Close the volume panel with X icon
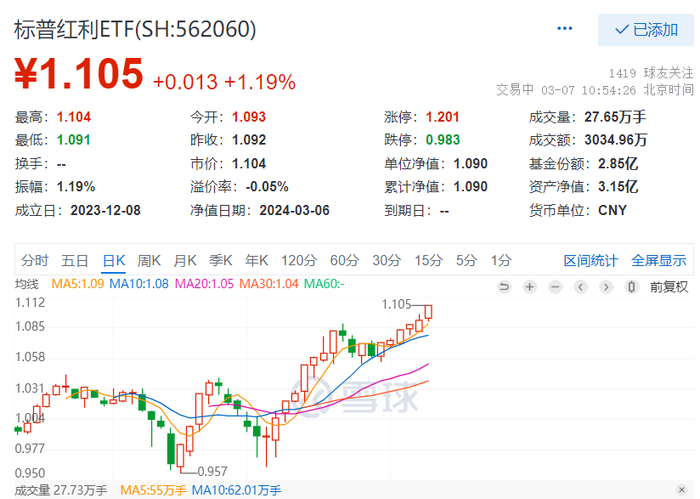Screen dimensions: 700x499 [681, 490]
